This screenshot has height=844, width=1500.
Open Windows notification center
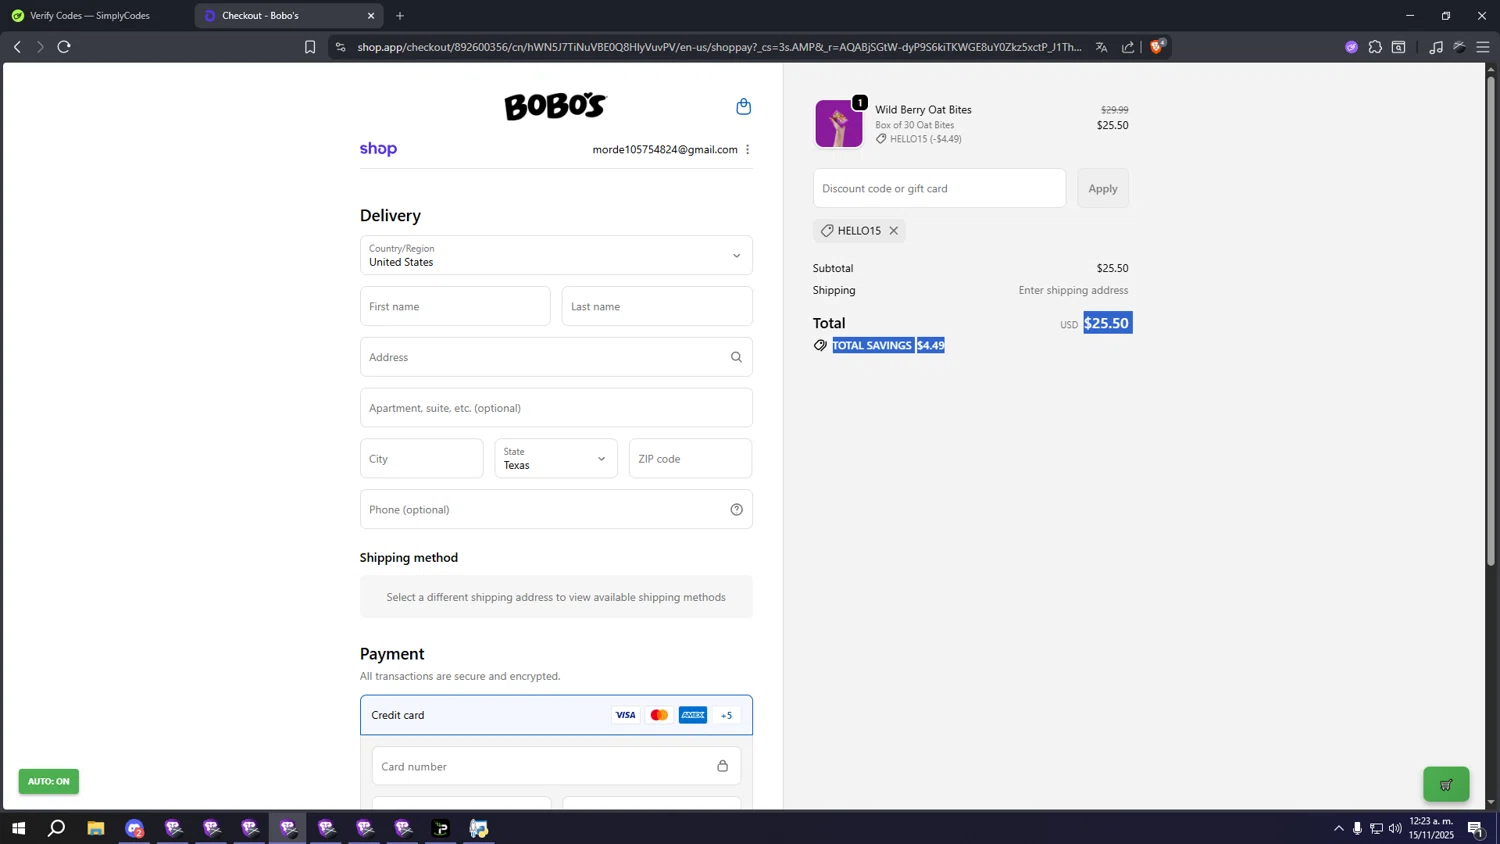pos(1475,828)
